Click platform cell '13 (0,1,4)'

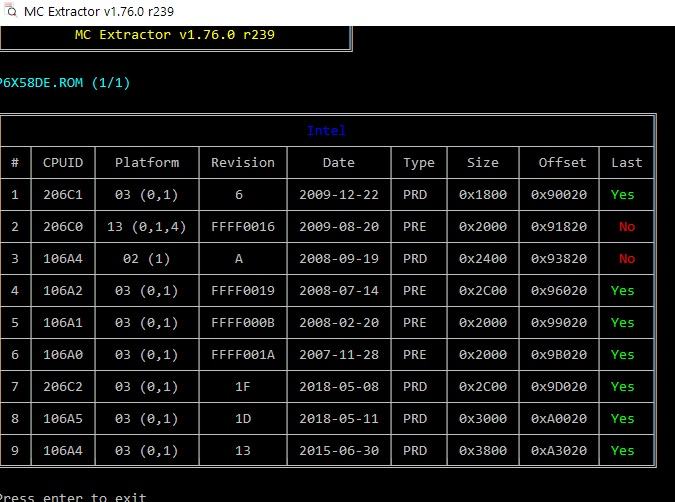pyautogui.click(x=147, y=227)
